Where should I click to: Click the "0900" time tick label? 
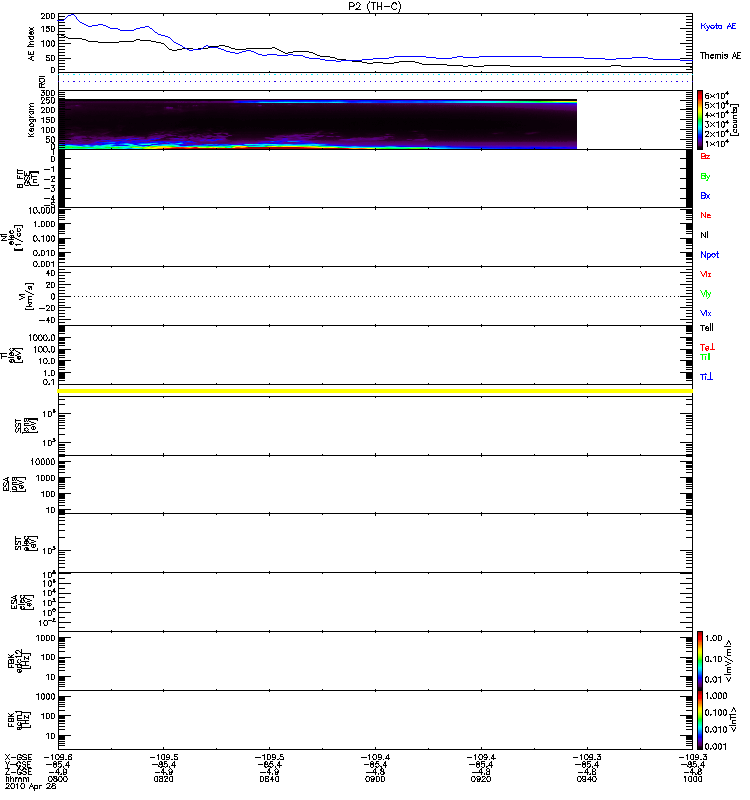(x=376, y=780)
